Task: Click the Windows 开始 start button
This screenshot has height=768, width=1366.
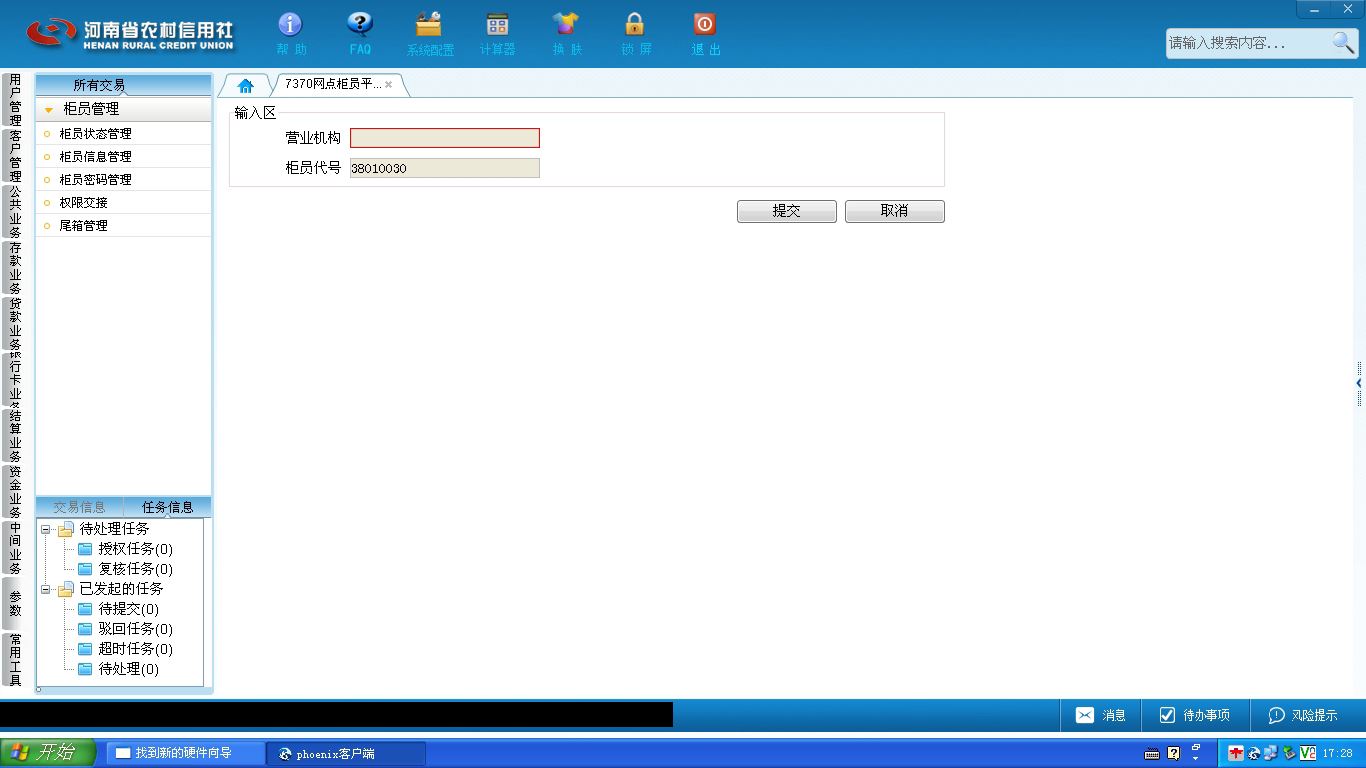Action: 48,753
